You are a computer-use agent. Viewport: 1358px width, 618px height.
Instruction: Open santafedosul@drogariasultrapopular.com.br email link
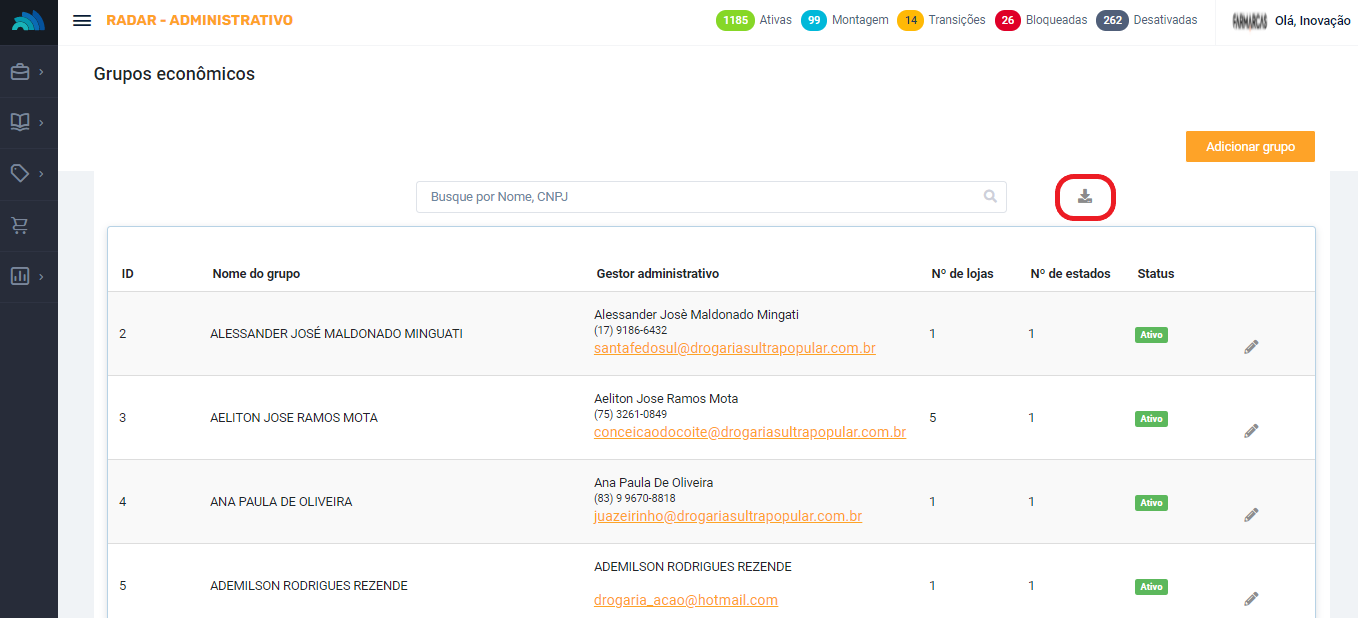[x=734, y=349]
